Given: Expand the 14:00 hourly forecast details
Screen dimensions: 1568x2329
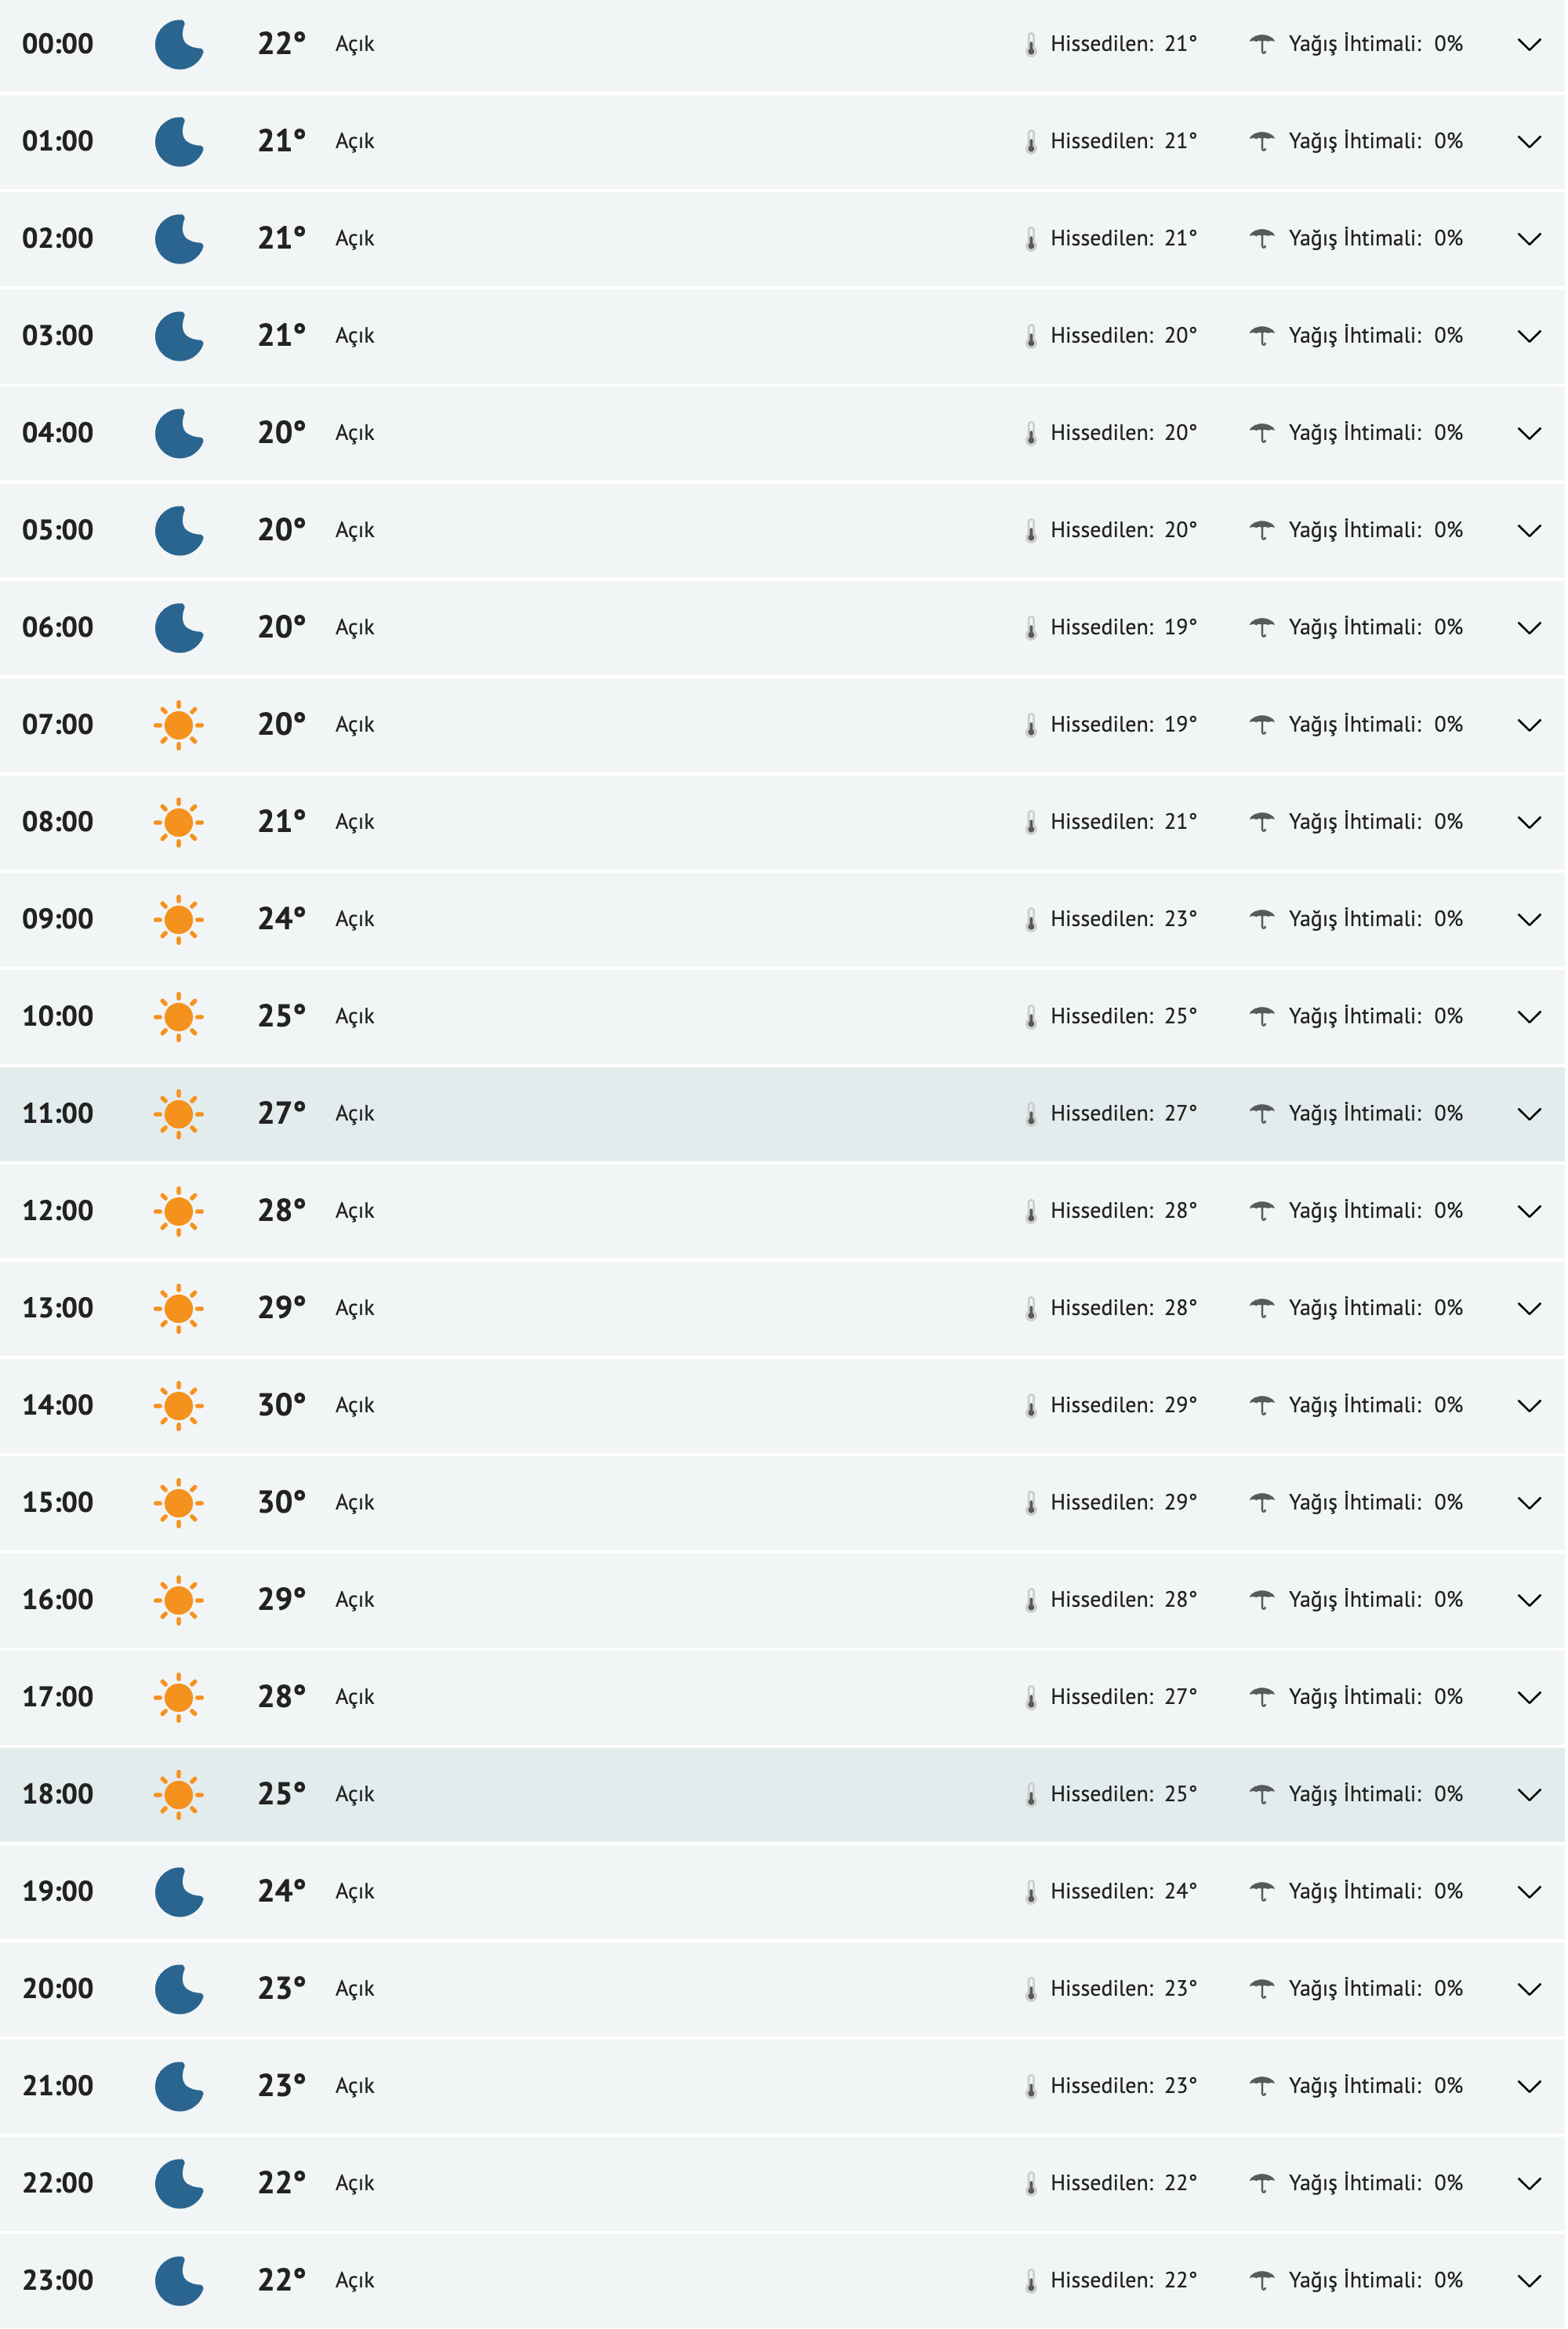Looking at the screenshot, I should [x=1529, y=1406].
